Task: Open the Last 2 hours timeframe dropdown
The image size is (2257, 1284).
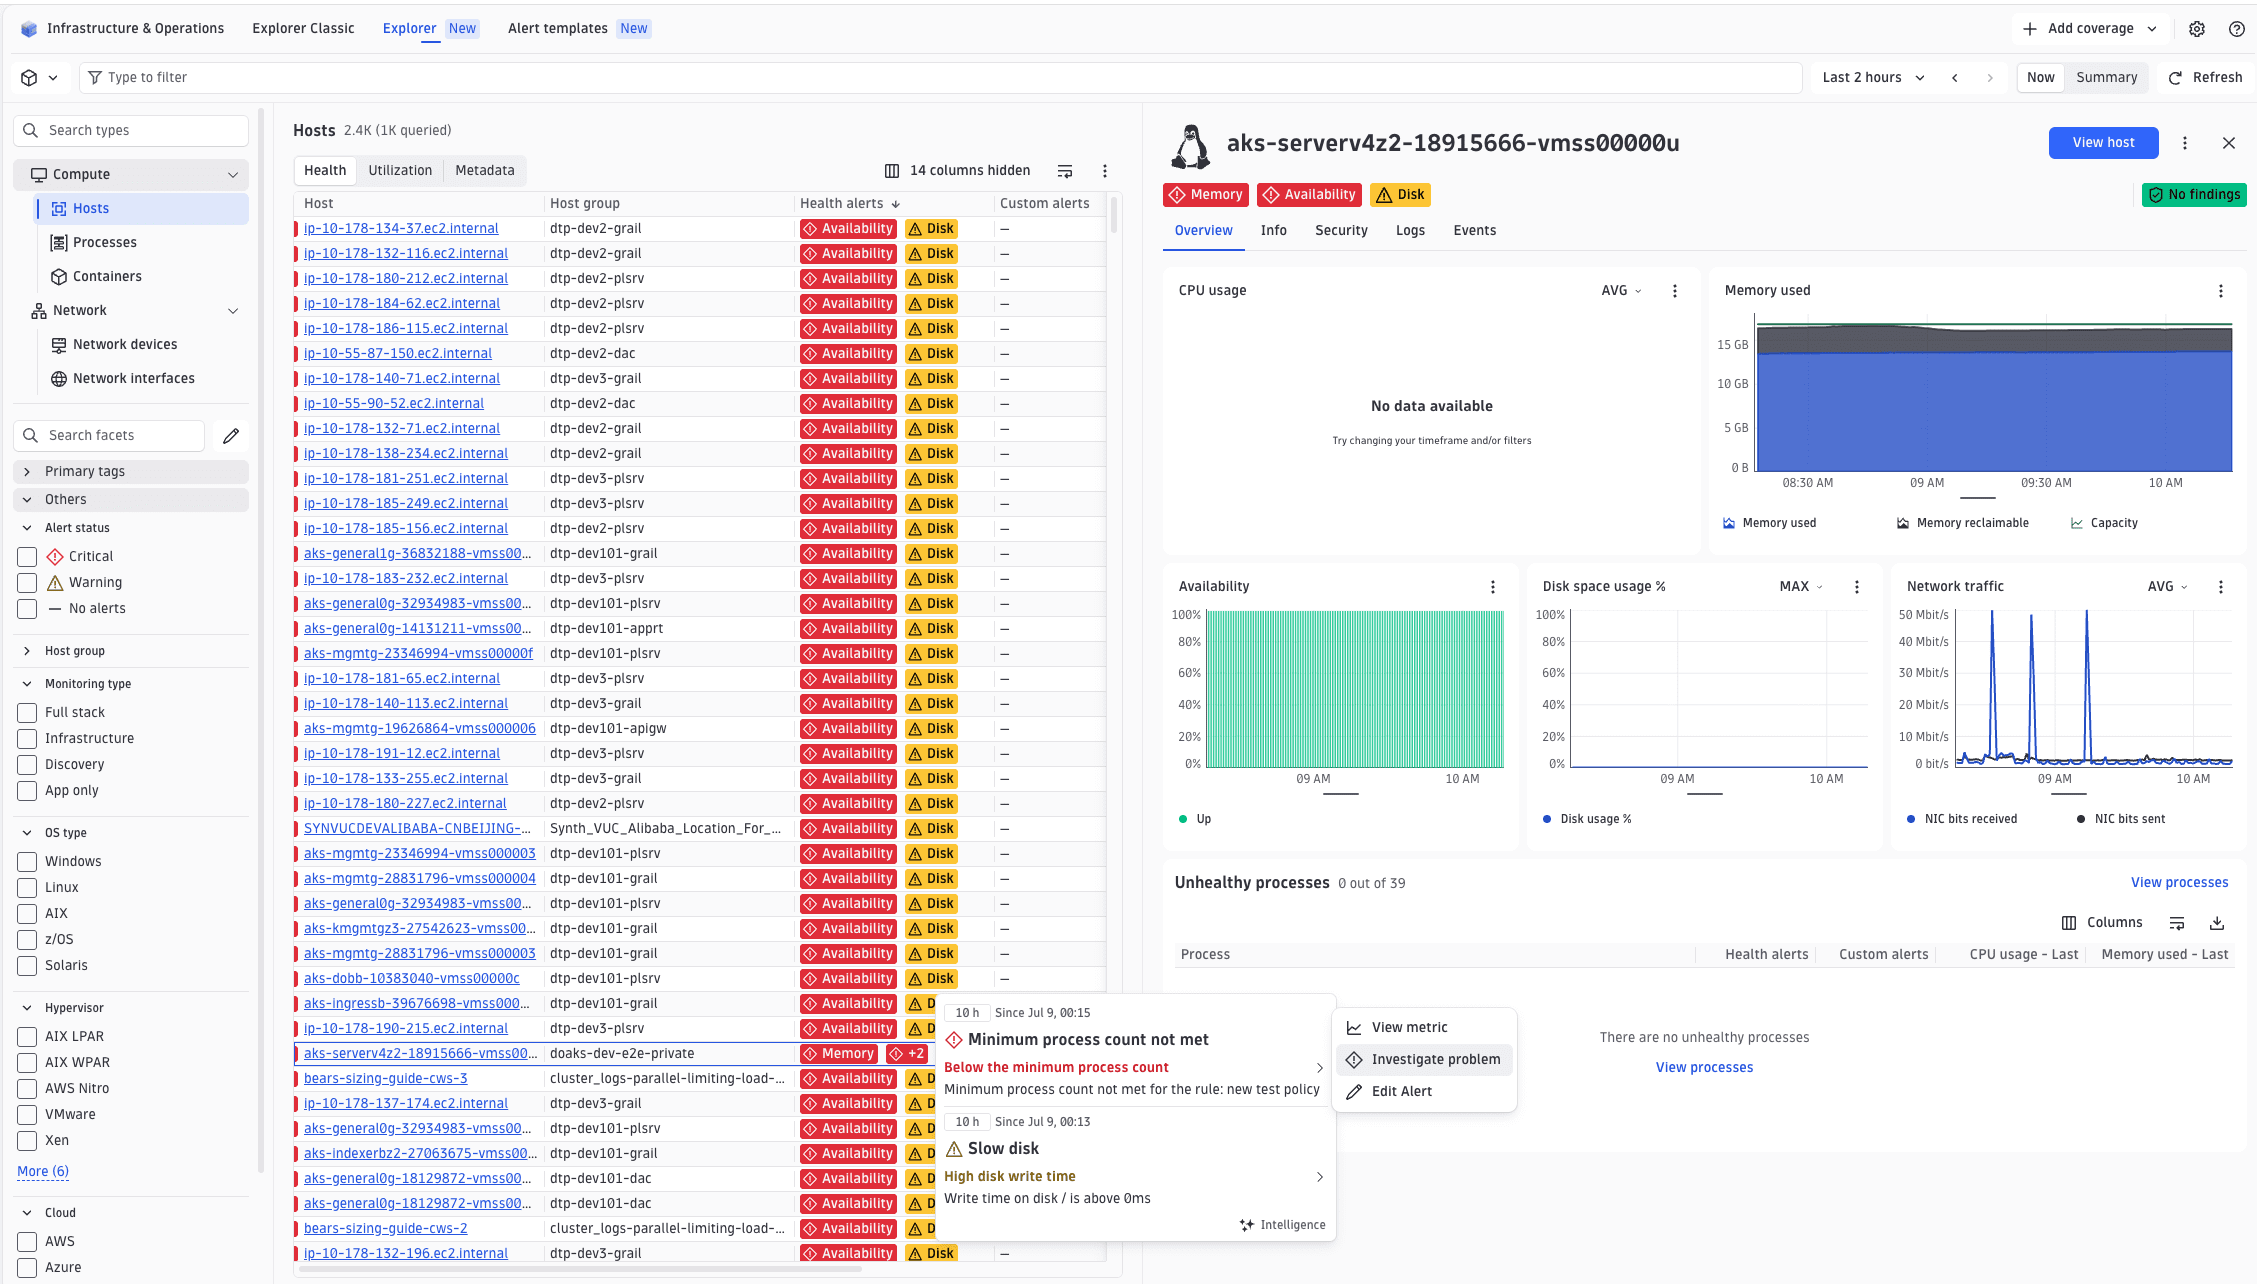Action: pyautogui.click(x=1872, y=77)
